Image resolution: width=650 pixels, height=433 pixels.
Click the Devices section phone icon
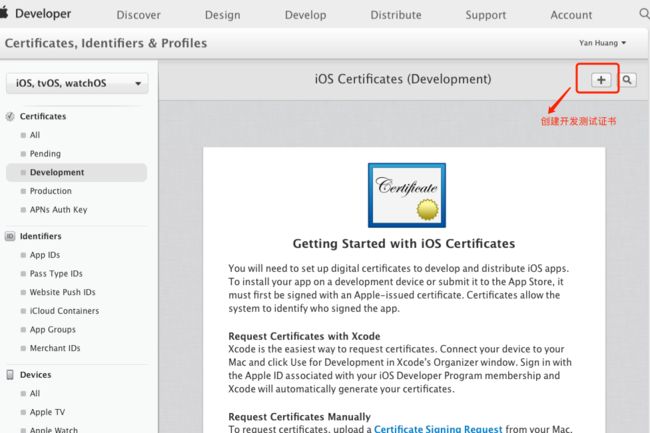(10, 375)
